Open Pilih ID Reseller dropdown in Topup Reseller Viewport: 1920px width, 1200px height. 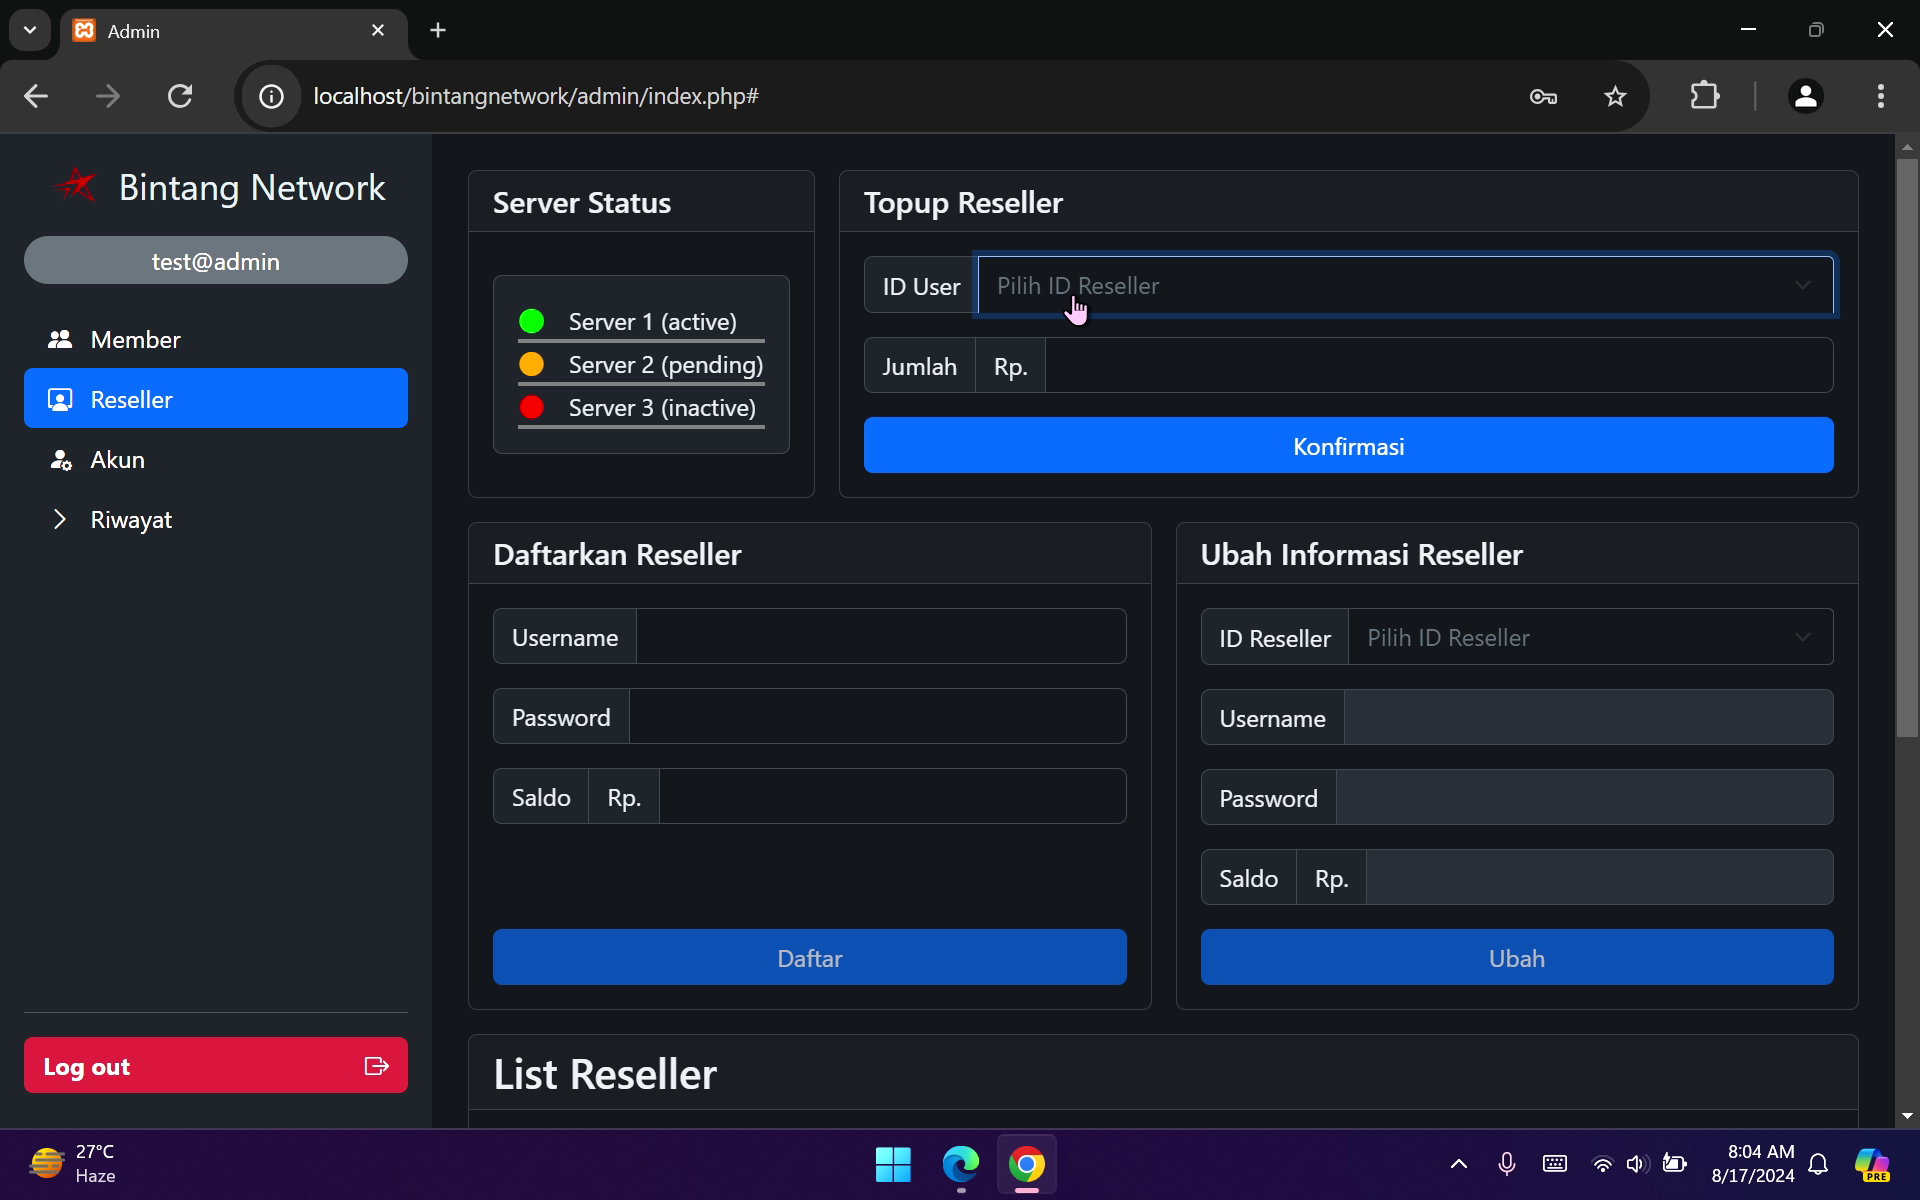pyautogui.click(x=1405, y=286)
